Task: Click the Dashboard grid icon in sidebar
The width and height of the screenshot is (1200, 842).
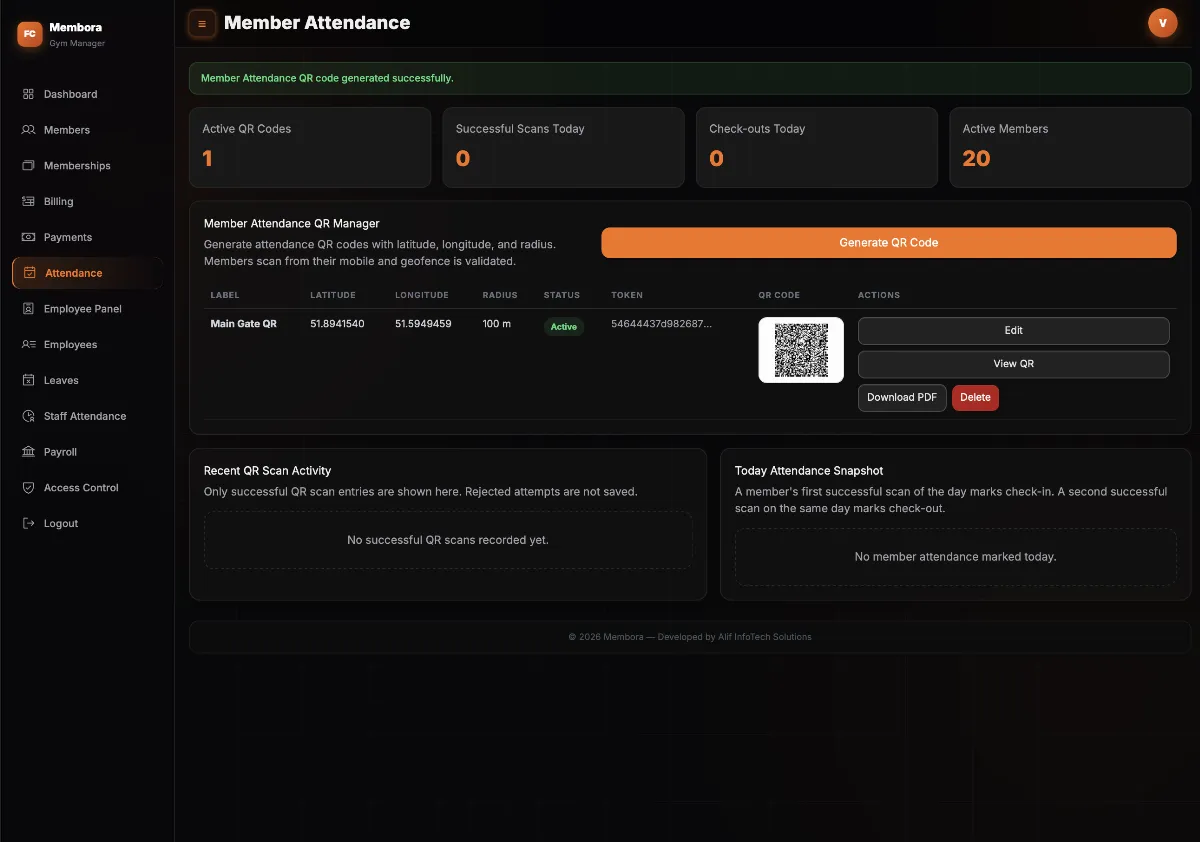Action: pos(28,94)
